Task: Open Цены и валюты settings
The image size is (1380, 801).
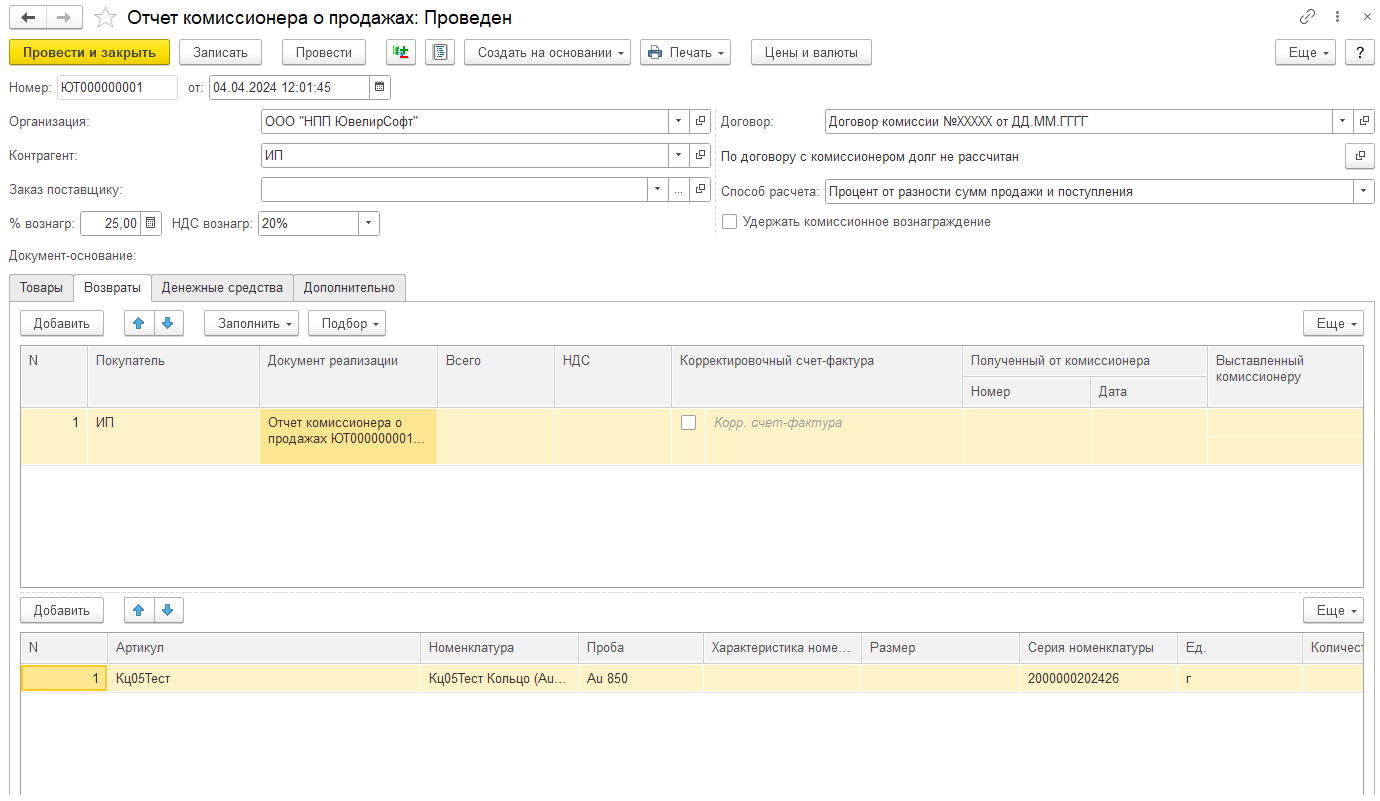Action: [x=811, y=52]
